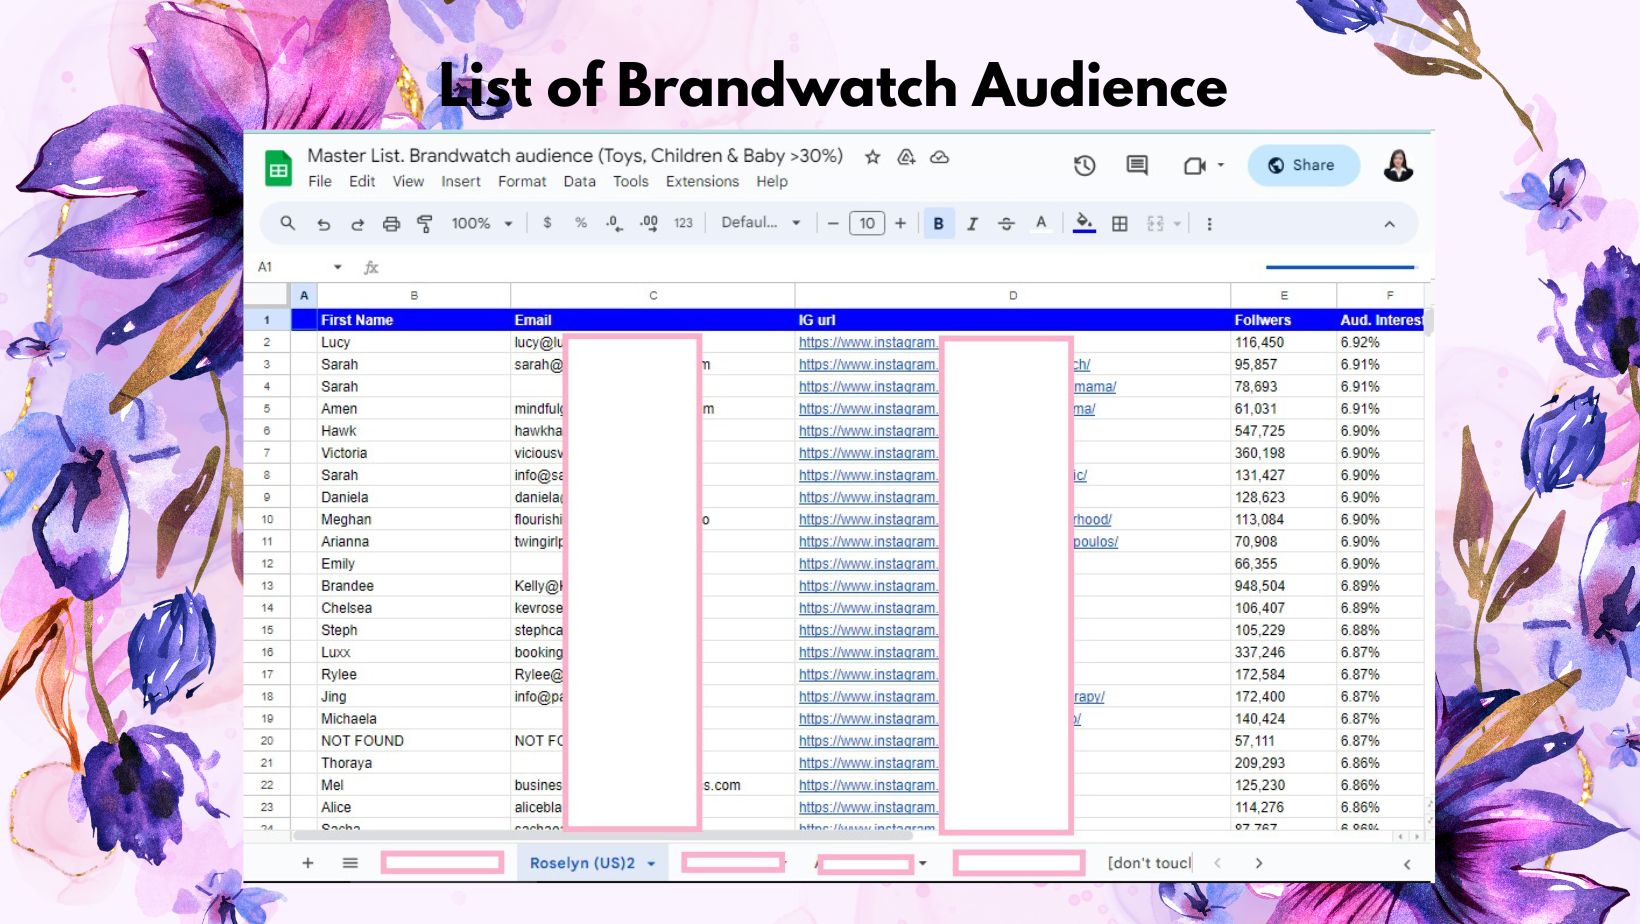Open the Extensions menu

703,182
